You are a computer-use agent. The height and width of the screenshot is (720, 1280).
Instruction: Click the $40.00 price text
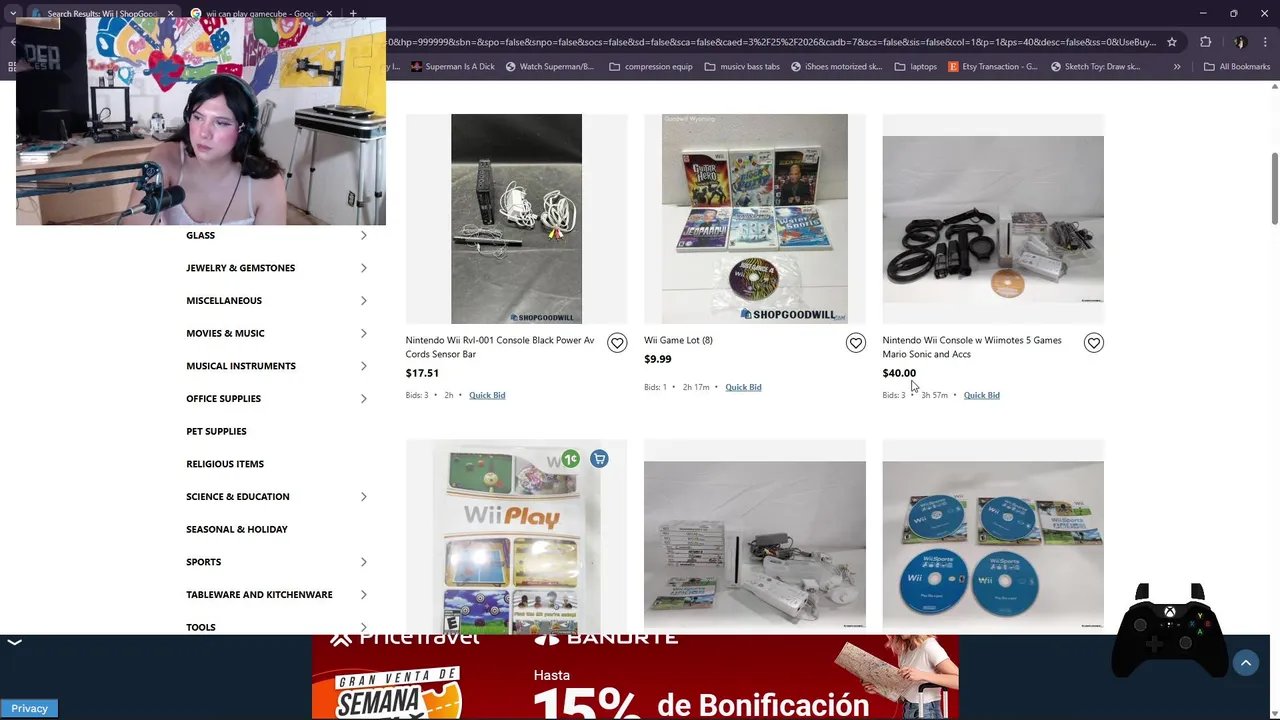point(899,373)
